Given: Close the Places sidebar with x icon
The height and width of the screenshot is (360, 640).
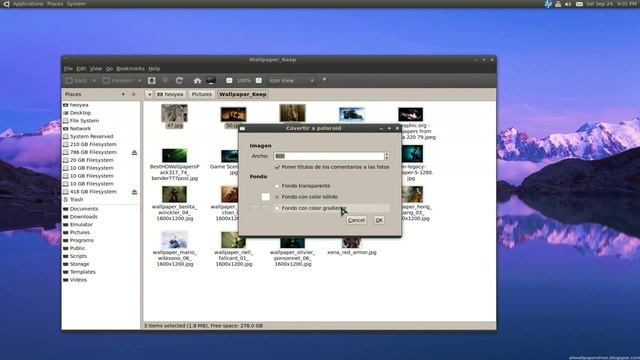Looking at the screenshot, I should click(133, 94).
